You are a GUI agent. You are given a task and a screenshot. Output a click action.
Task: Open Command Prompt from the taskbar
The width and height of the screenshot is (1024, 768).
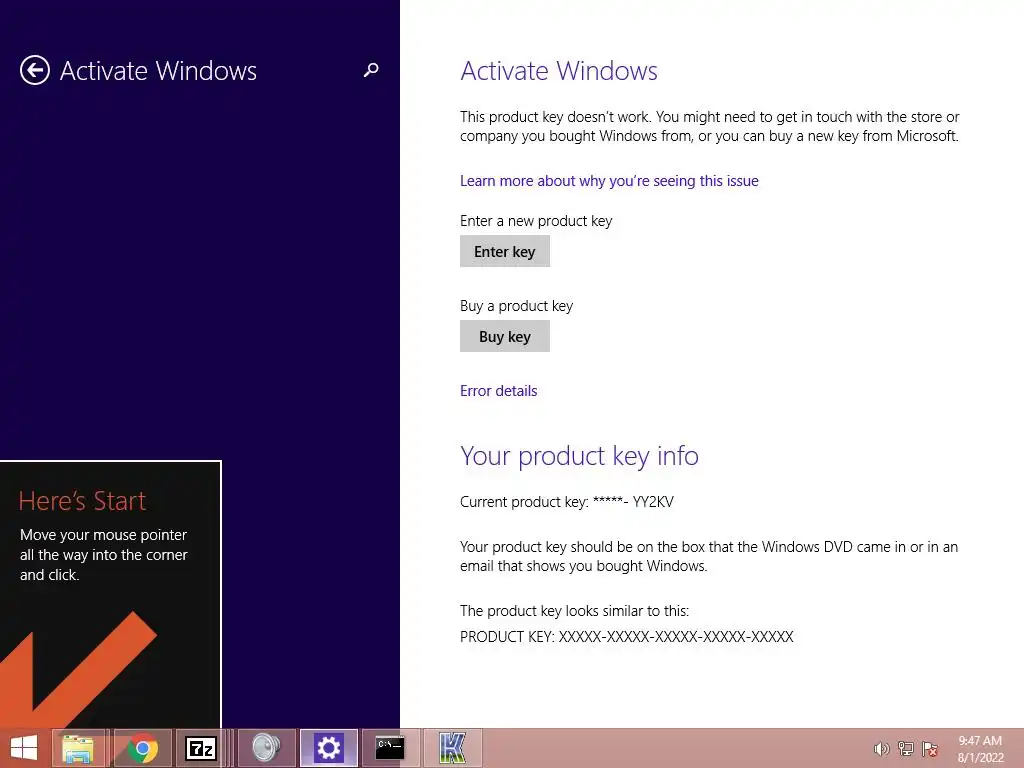(x=390, y=748)
